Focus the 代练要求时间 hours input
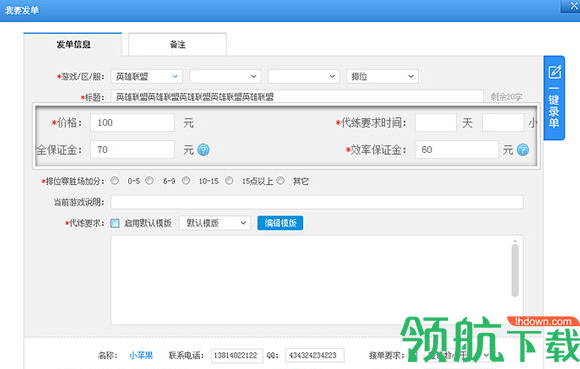 click(x=503, y=122)
